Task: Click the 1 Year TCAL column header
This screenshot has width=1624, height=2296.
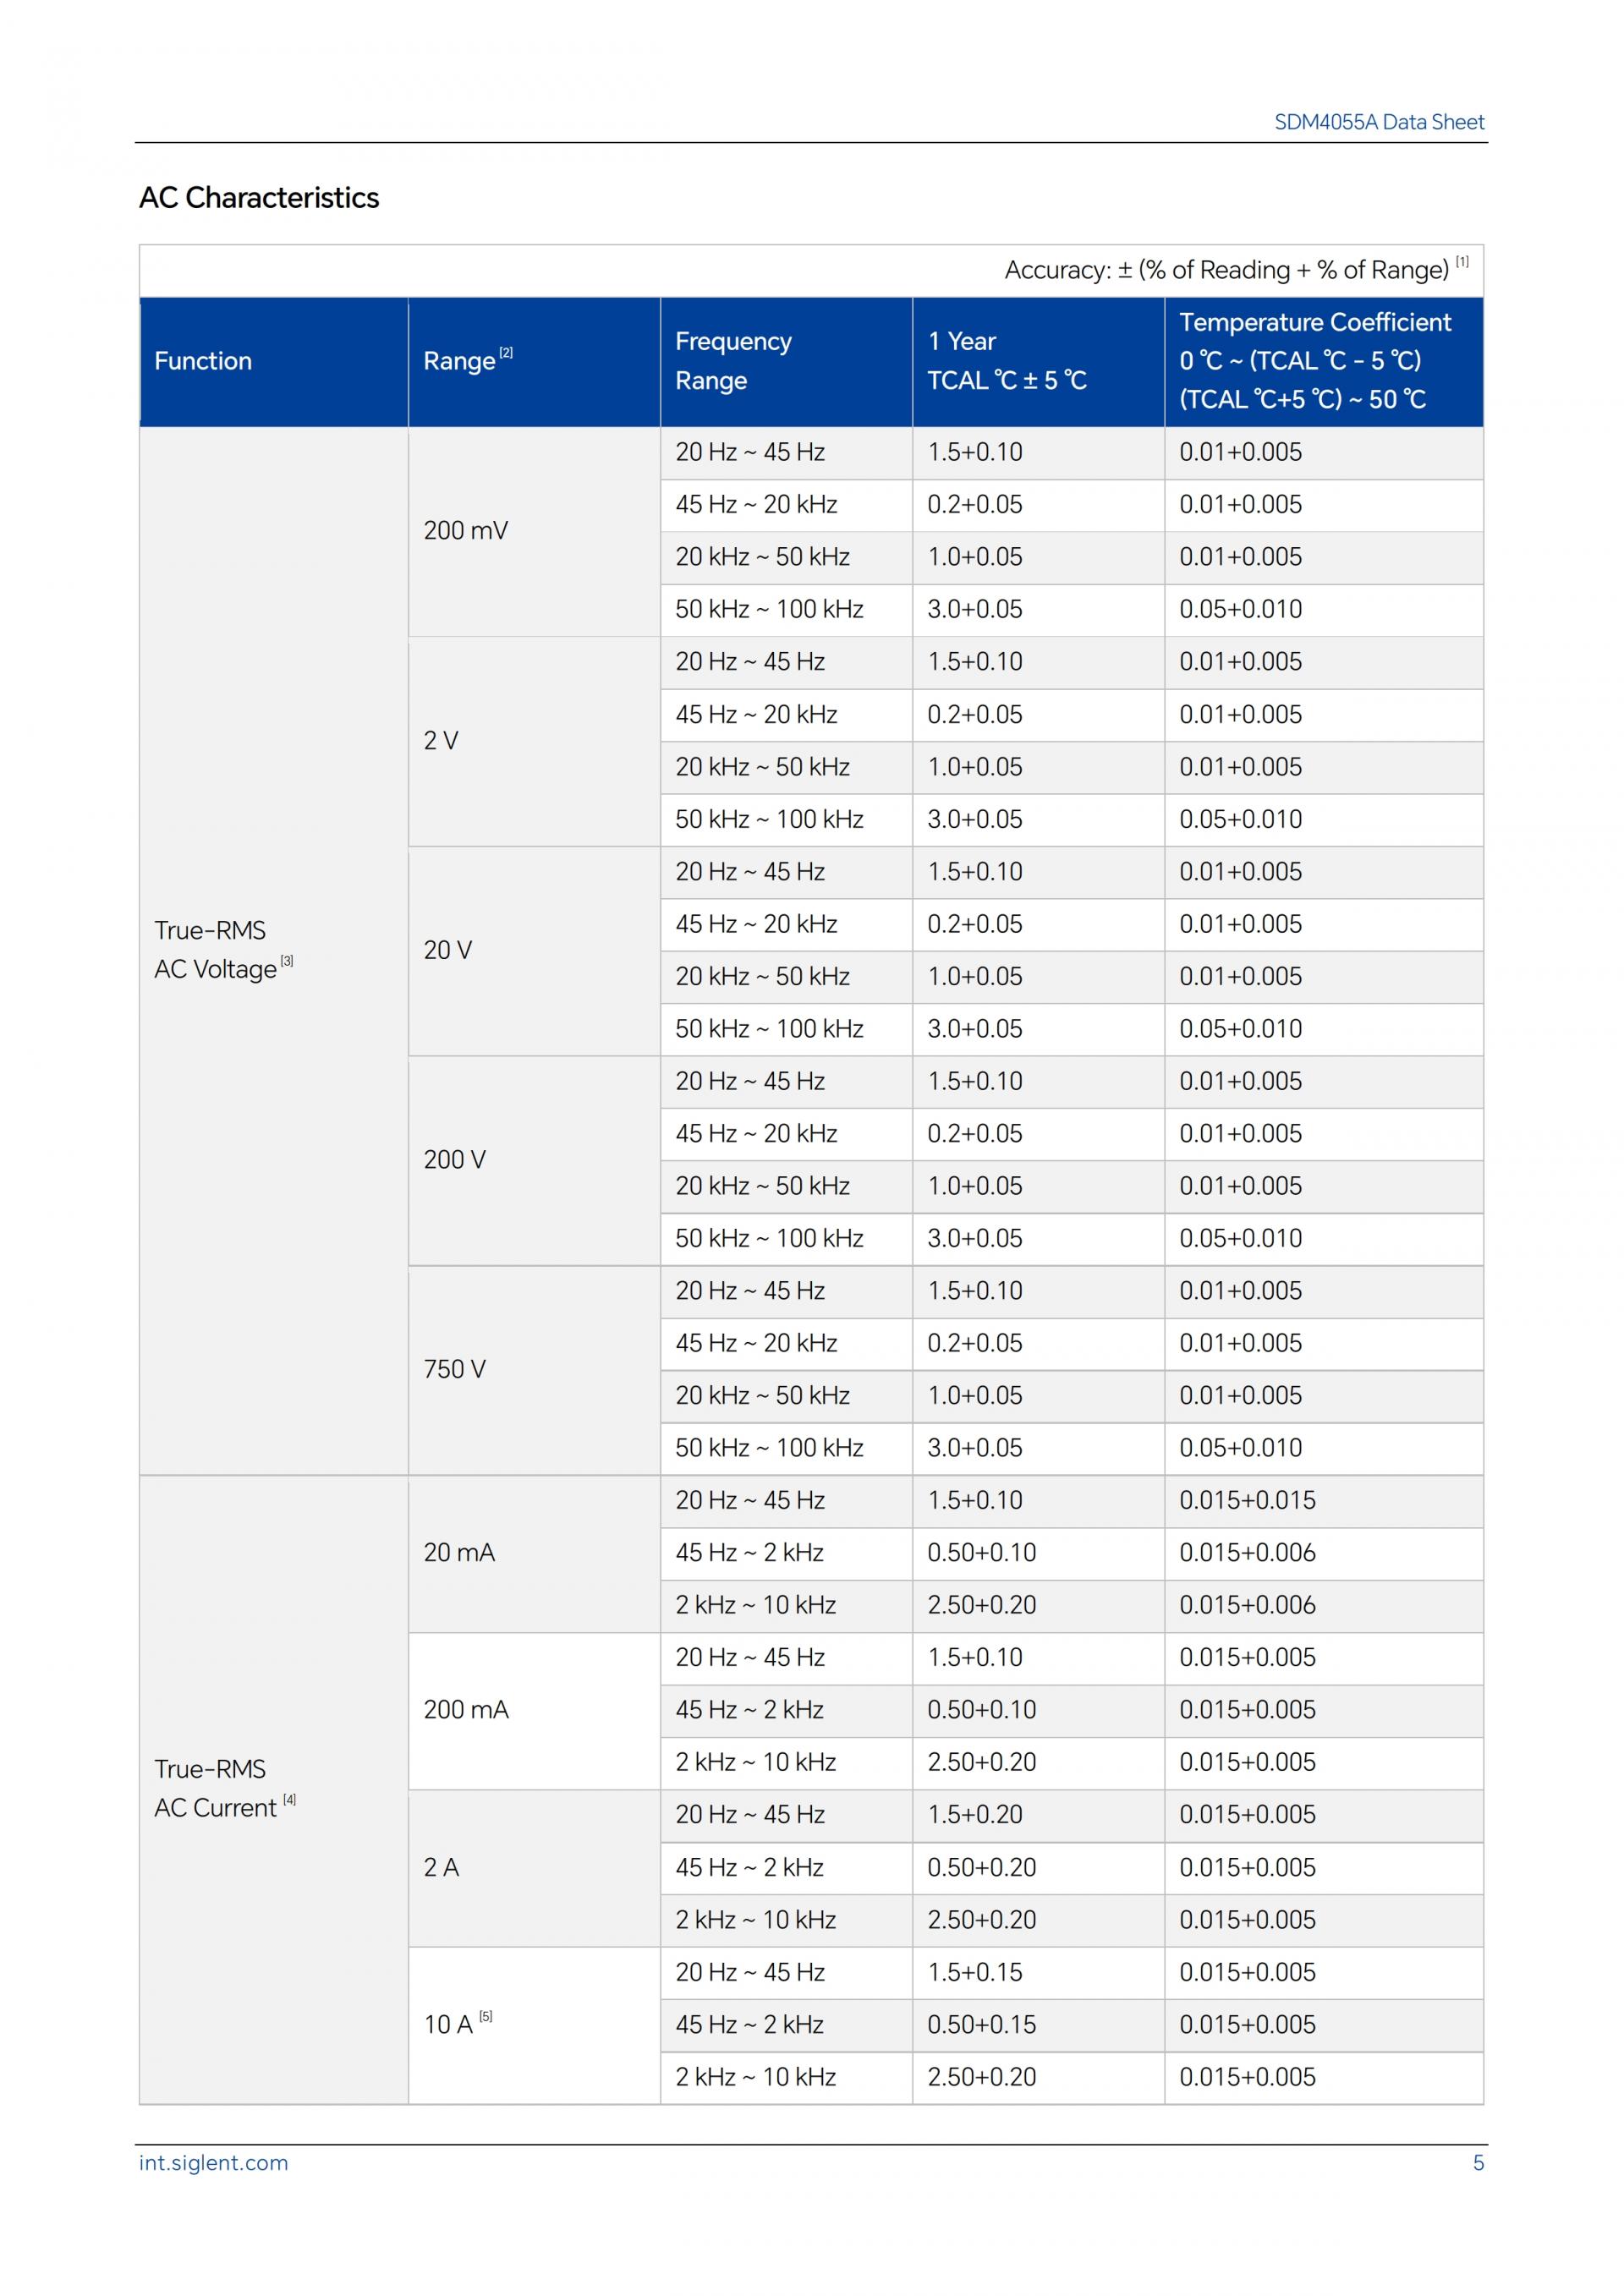Action: pyautogui.click(x=1006, y=361)
